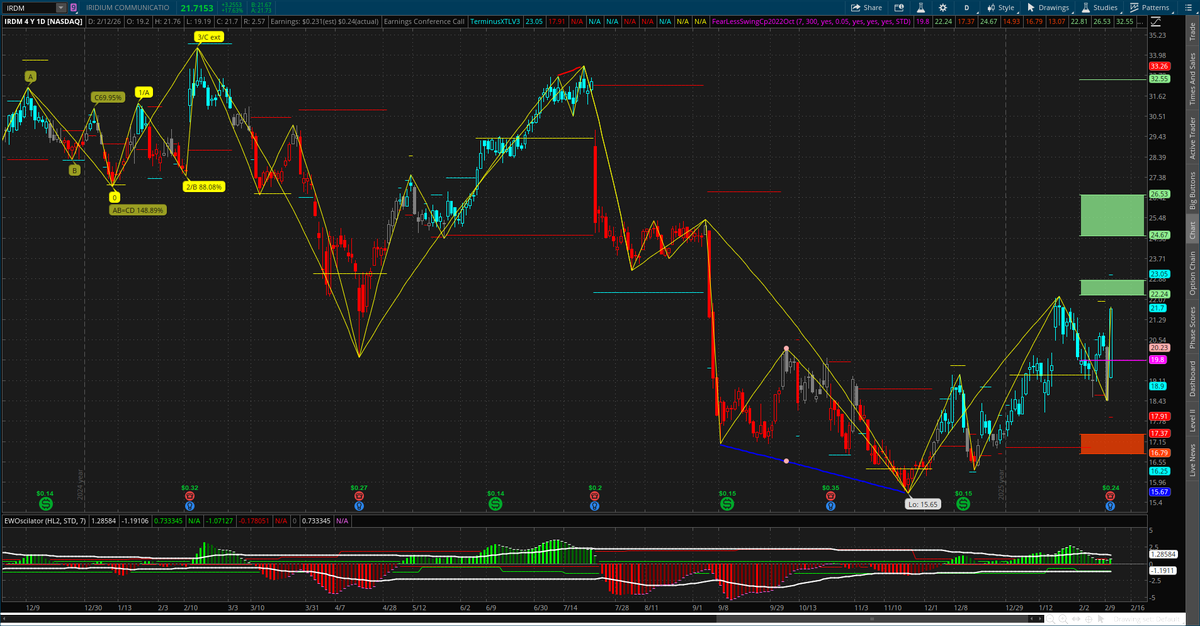Click the 19.8 magenta price axis label
This screenshot has width=1200, height=626.
(x=1158, y=359)
